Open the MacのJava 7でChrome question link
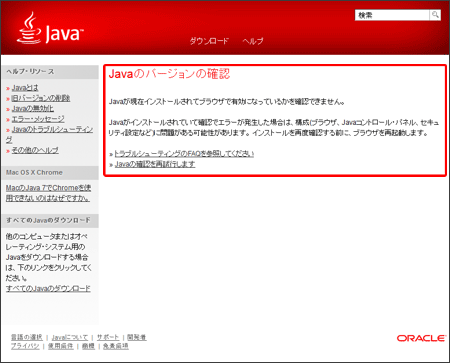Screen dimensions: 450x363 48,193
